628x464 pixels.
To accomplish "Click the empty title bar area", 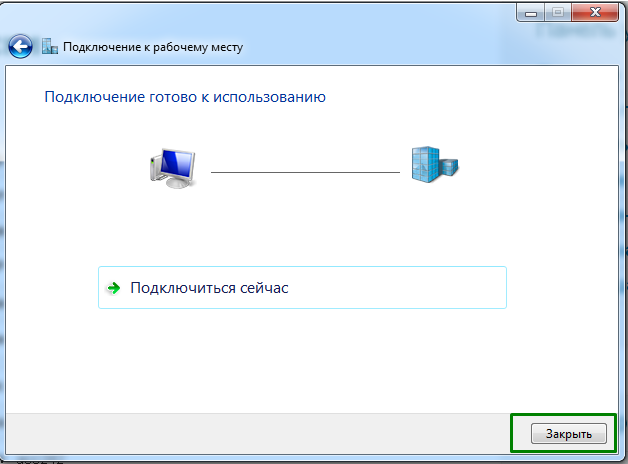I will point(300,14).
